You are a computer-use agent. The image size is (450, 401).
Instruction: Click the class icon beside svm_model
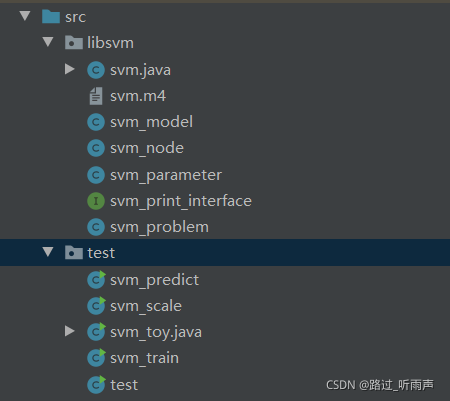click(x=96, y=122)
